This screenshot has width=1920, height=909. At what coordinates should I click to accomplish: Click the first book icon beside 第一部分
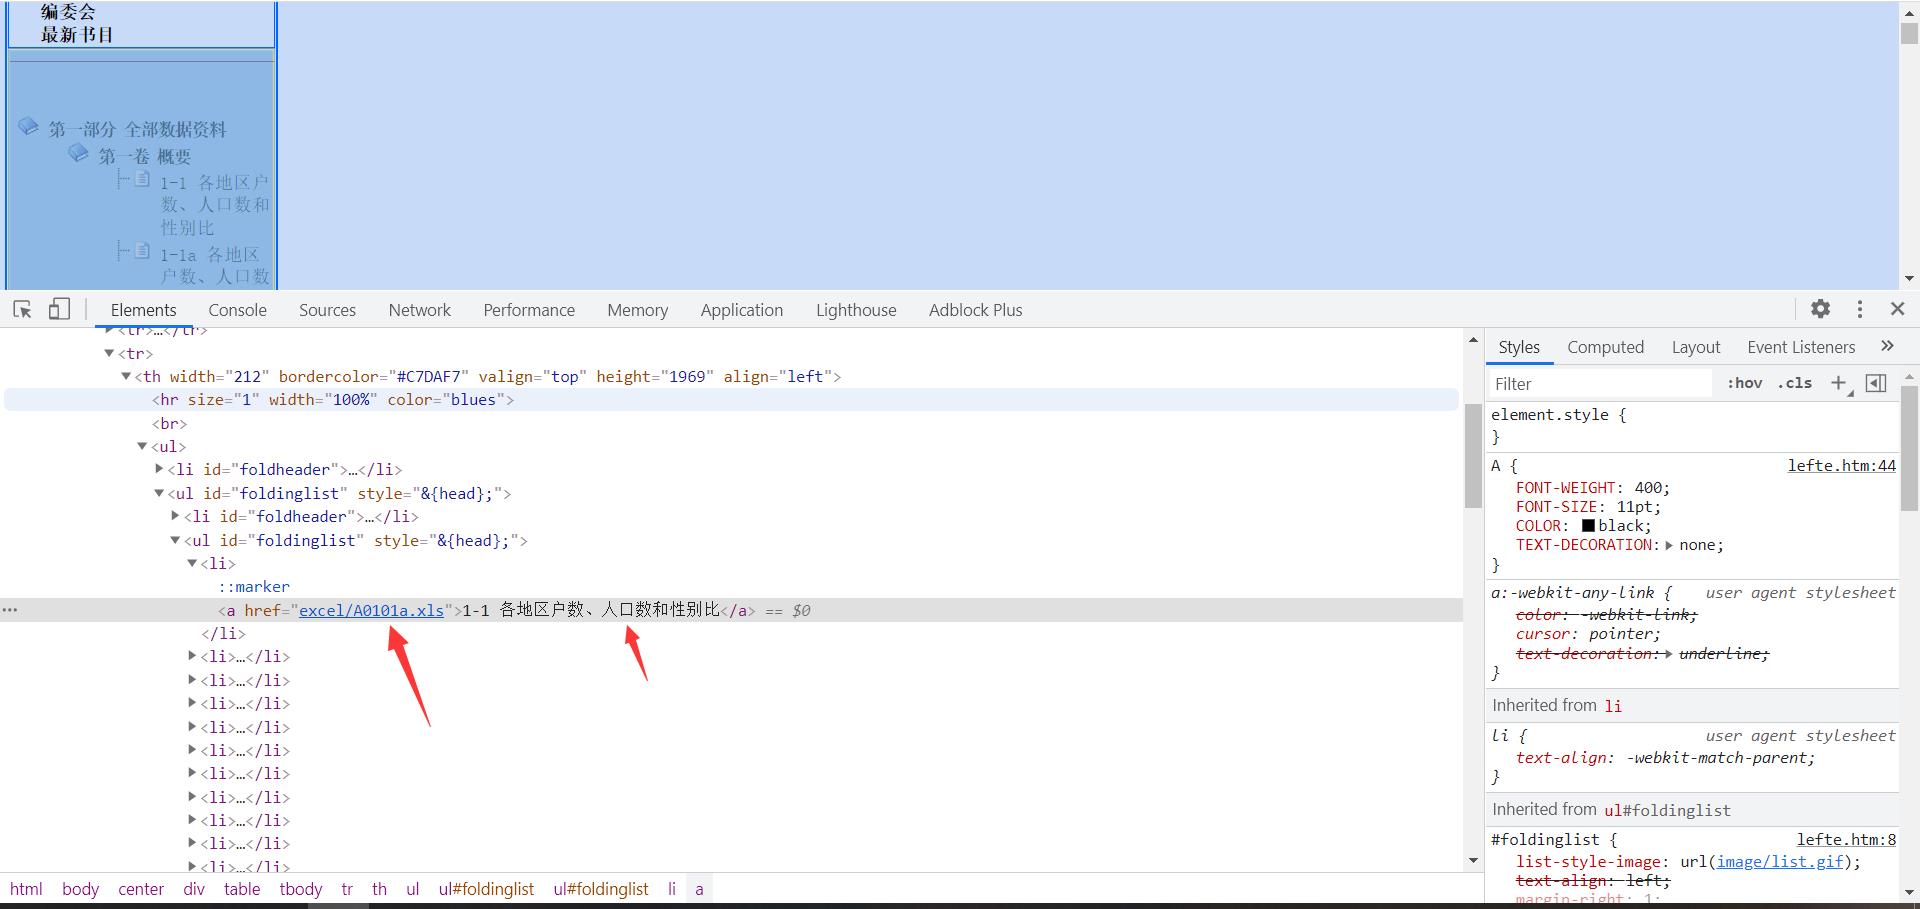click(x=28, y=127)
